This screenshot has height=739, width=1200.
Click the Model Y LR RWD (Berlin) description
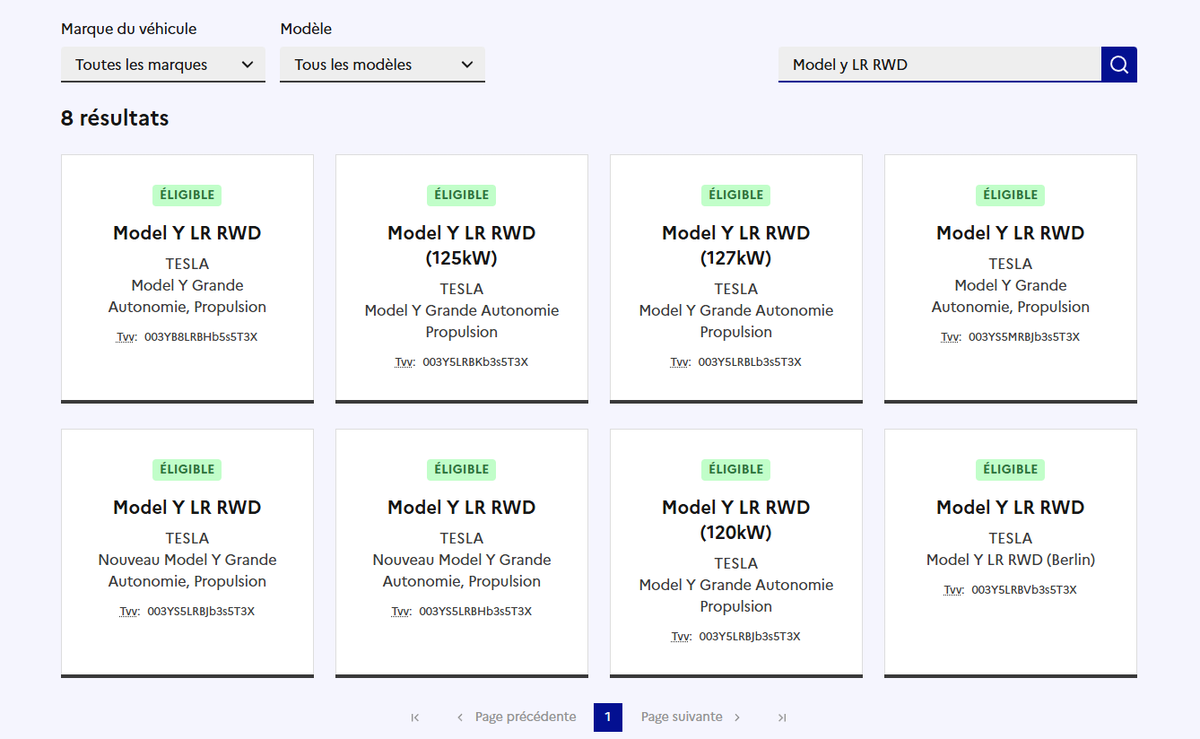click(x=1011, y=560)
